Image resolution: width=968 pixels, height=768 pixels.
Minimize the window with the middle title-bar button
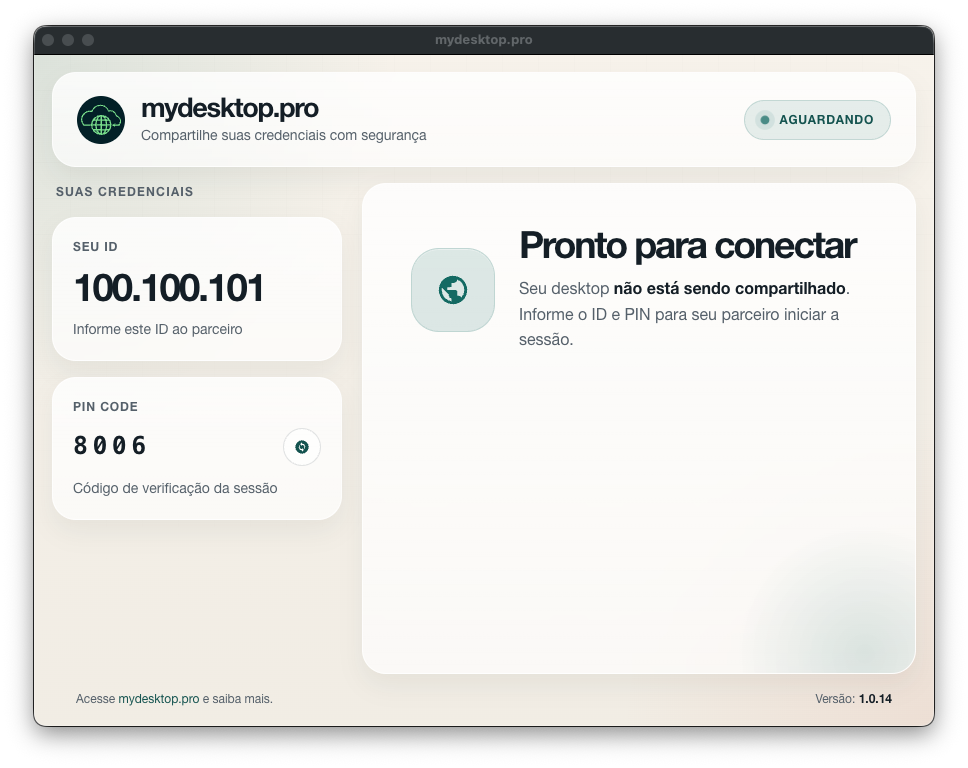point(69,40)
